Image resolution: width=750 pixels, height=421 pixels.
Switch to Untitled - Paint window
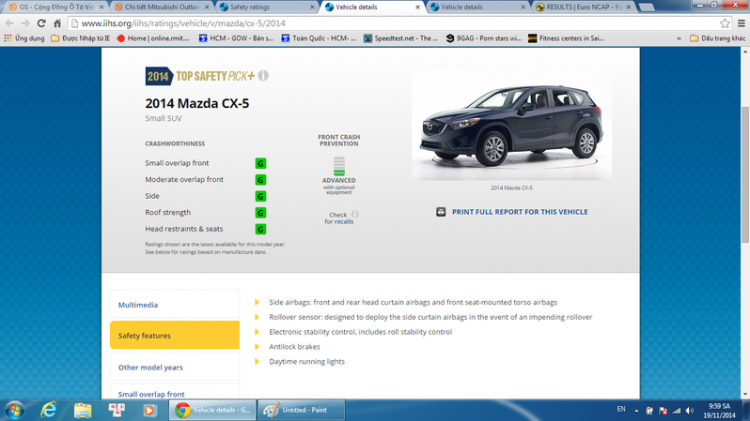301,410
